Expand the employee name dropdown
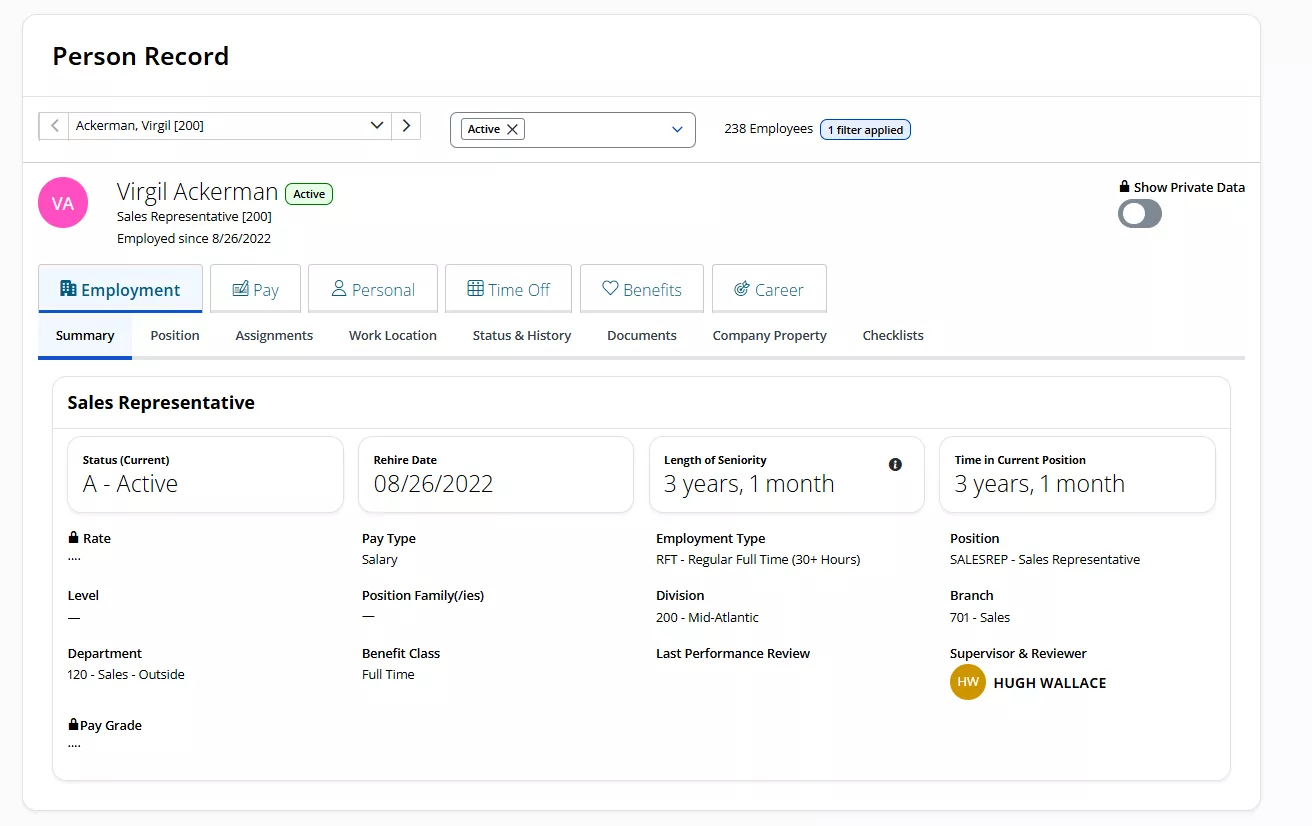Viewport: 1312px width, 826px height. pyautogui.click(x=377, y=126)
